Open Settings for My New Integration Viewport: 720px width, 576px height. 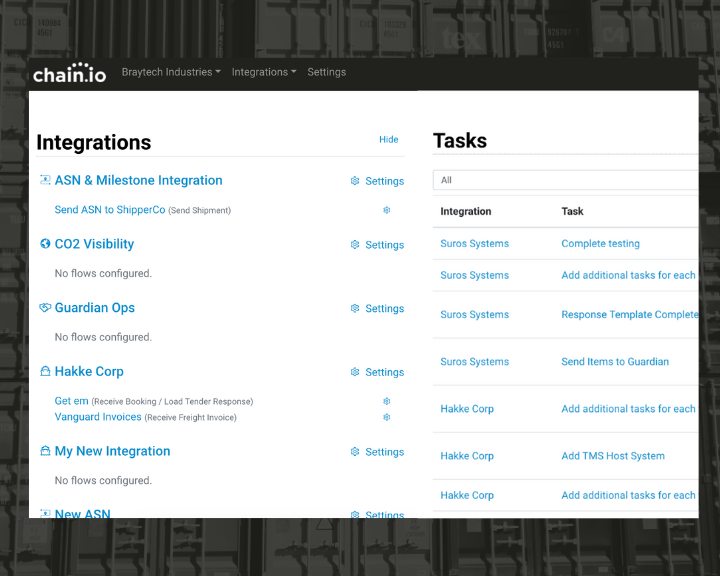coord(384,452)
